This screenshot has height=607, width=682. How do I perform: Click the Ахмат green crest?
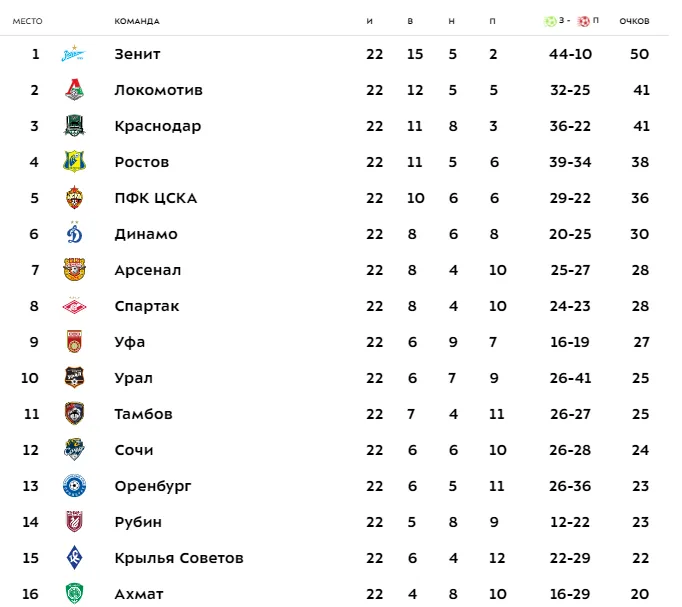click(74, 594)
